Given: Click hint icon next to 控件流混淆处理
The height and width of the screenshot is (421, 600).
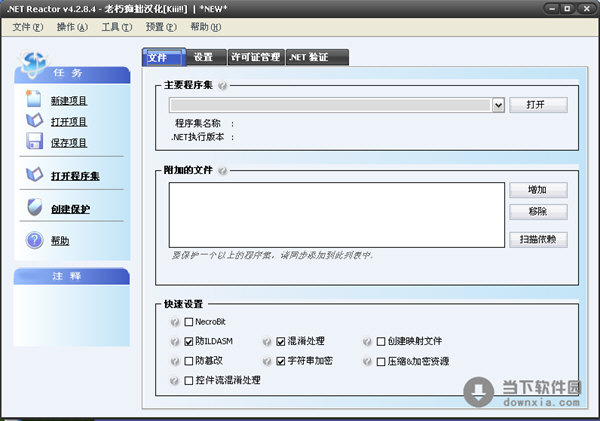Looking at the screenshot, I should [174, 380].
